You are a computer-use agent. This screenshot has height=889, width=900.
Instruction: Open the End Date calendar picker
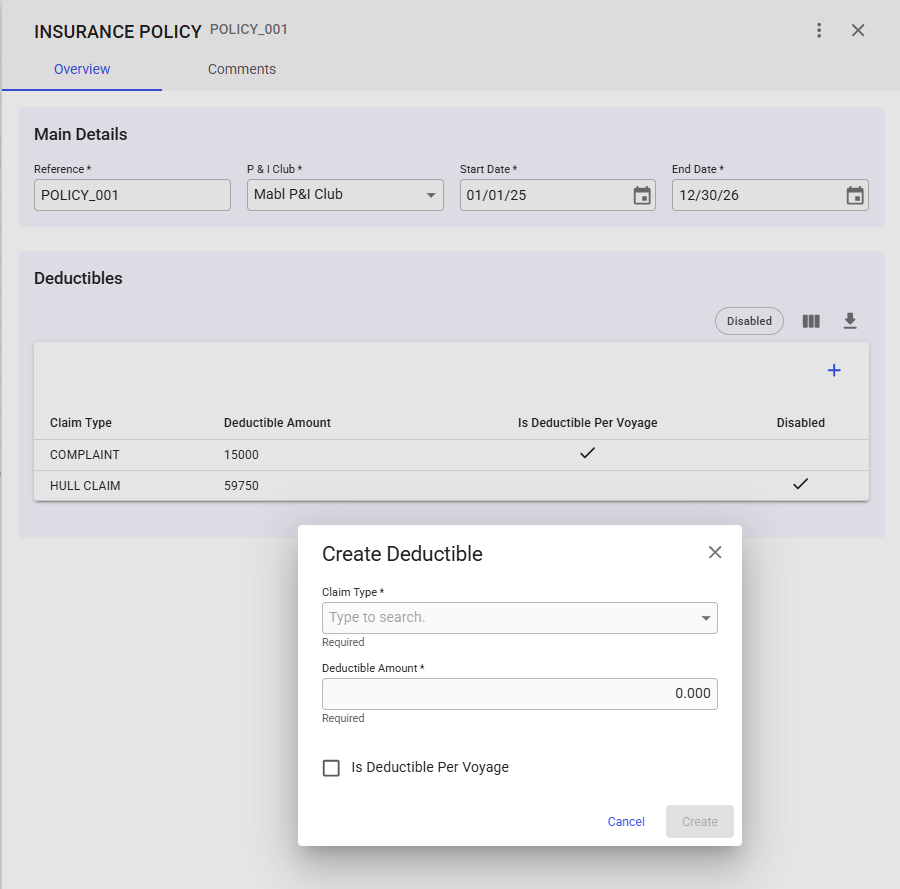click(x=855, y=196)
